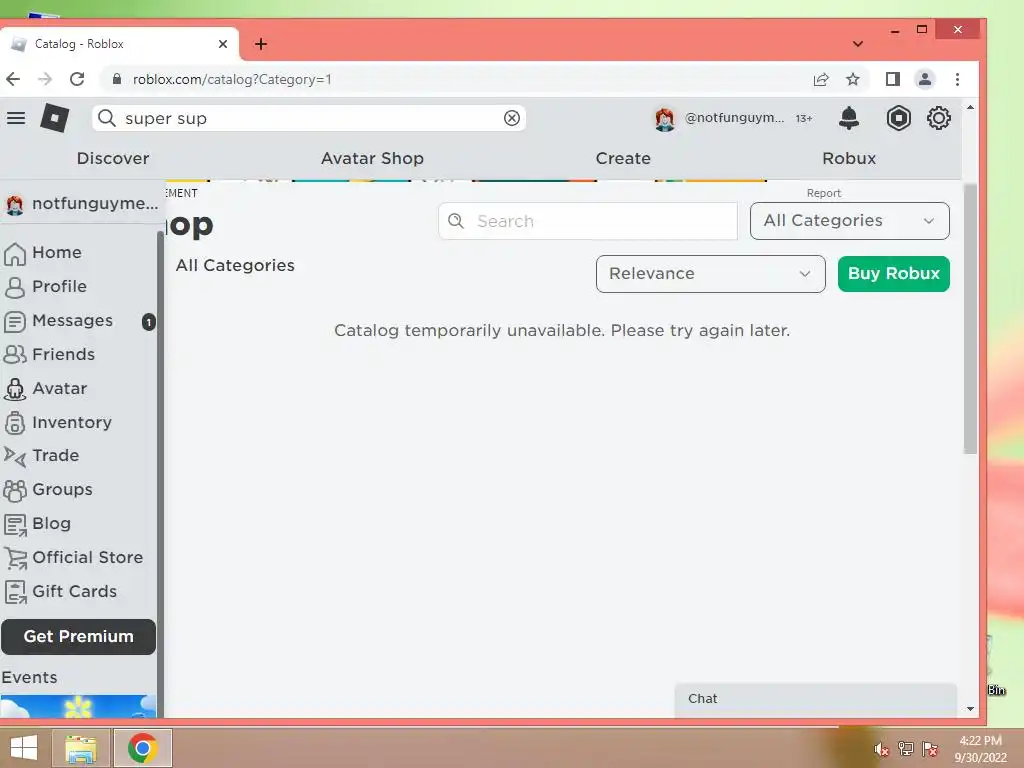Viewport: 1024px width, 768px height.
Task: Click notfunguyme username in sidebar
Action: pyautogui.click(x=95, y=204)
